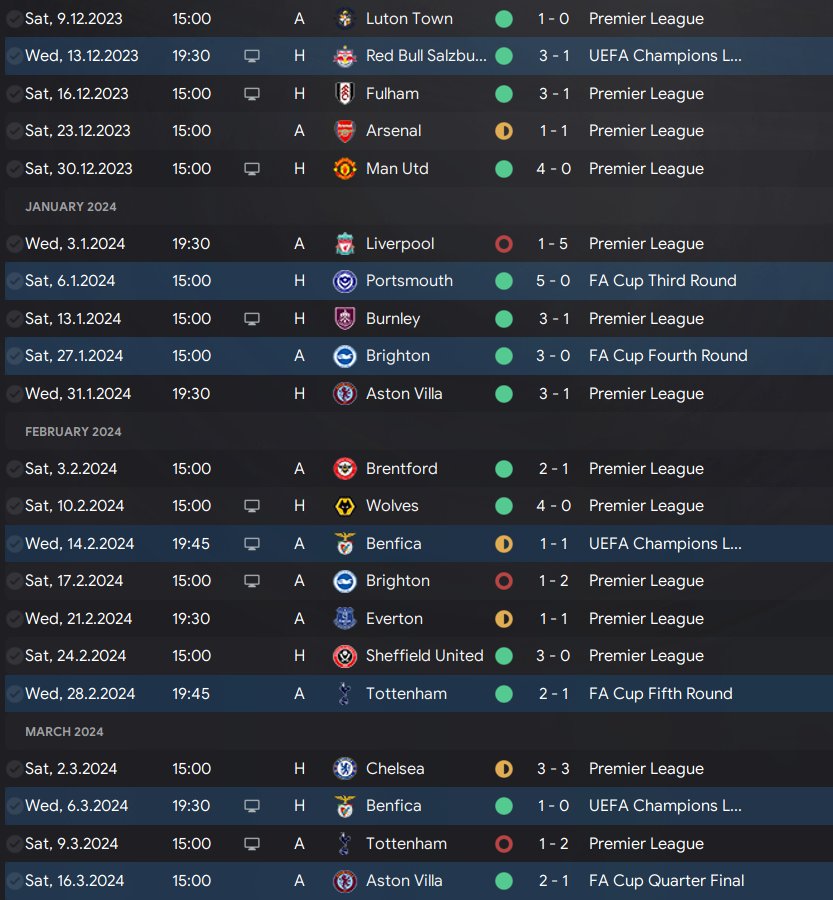Click the Man Utd club badge

pyautogui.click(x=344, y=169)
